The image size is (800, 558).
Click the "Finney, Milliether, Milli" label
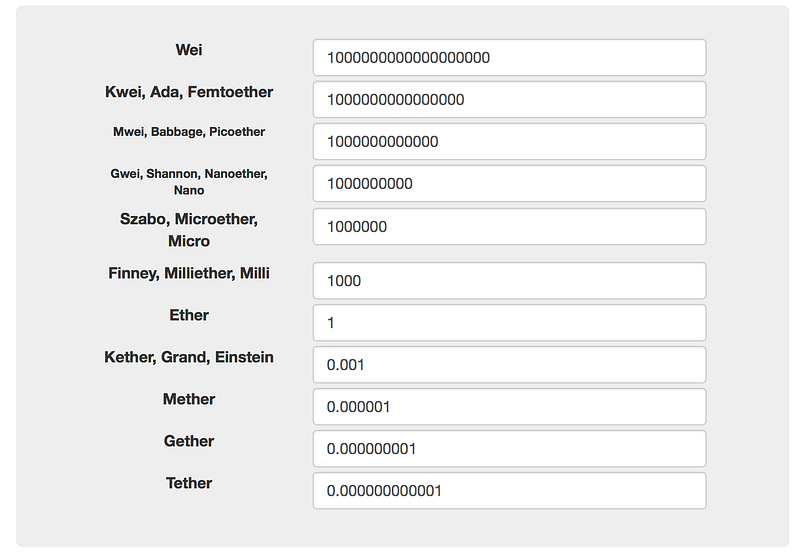point(189,273)
